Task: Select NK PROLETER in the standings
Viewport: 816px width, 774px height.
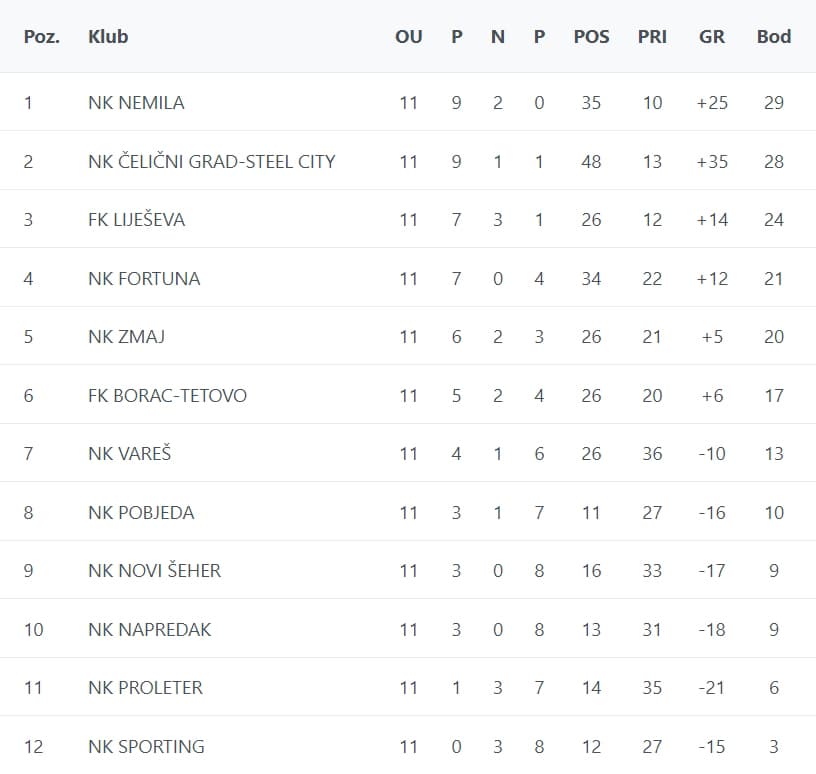Action: pos(145,688)
